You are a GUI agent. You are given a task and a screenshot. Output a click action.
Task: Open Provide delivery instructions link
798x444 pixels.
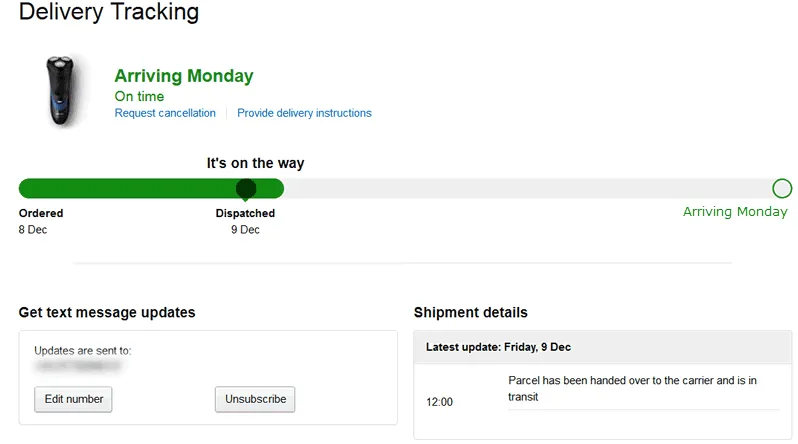(x=304, y=113)
